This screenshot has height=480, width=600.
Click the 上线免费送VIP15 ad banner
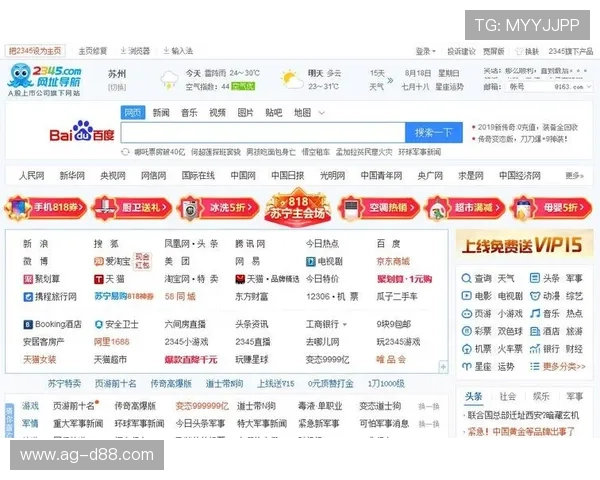click(x=524, y=245)
